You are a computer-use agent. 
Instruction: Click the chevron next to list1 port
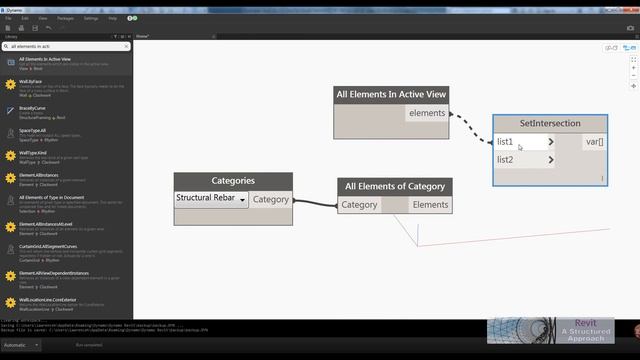coord(551,142)
